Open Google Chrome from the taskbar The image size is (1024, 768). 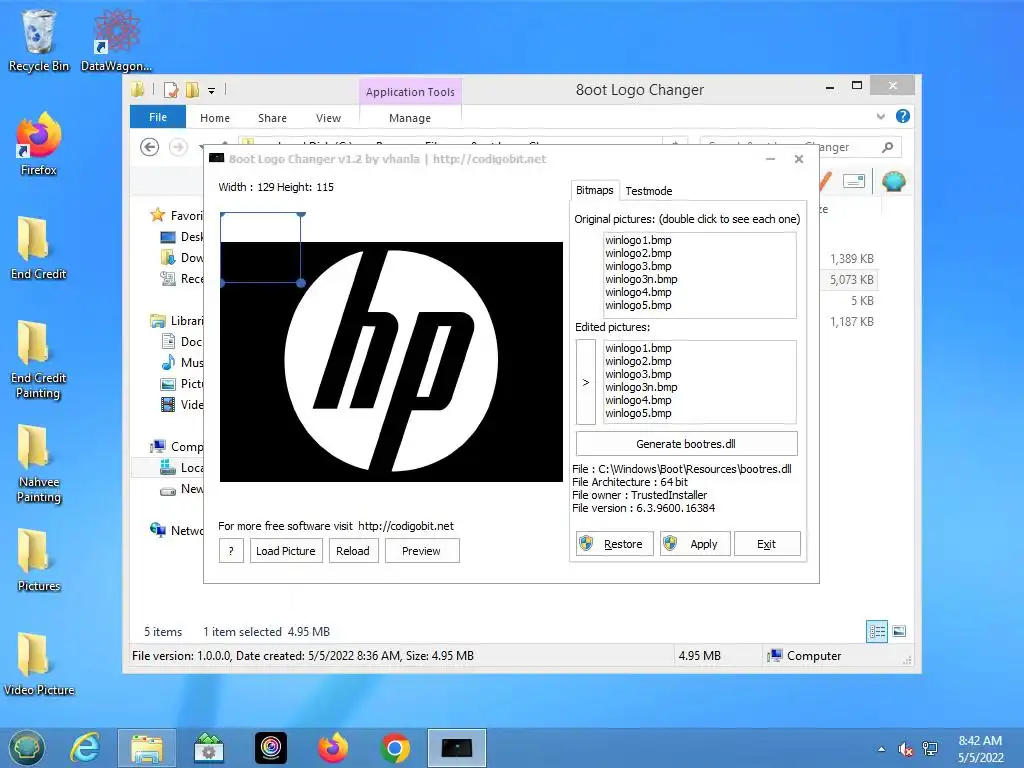coord(394,748)
